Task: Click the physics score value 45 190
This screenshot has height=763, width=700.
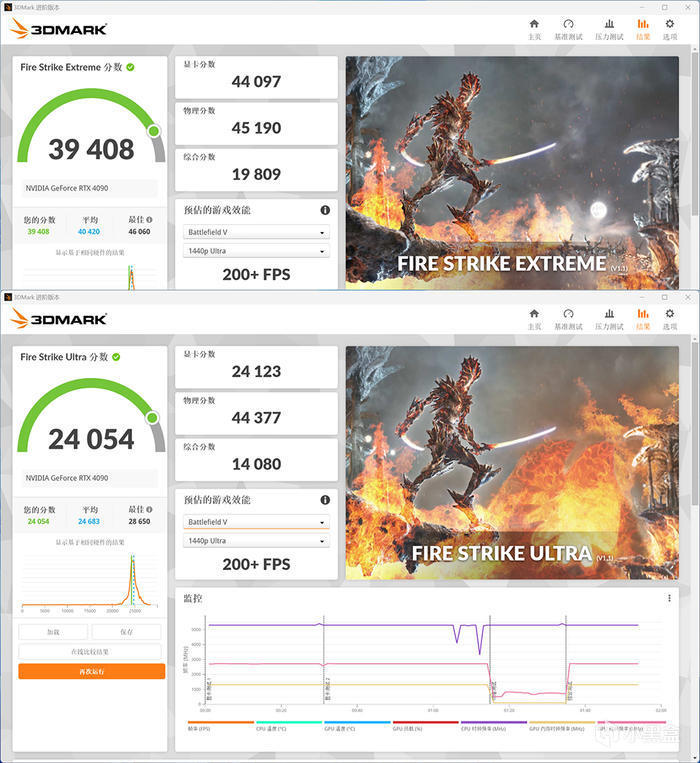Action: (256, 127)
